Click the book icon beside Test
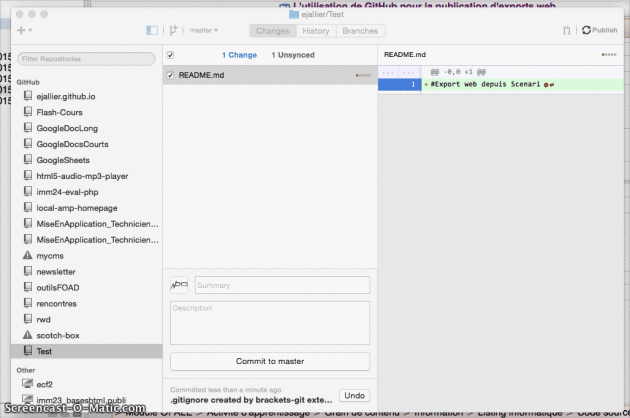This screenshot has width=630, height=418. 28,350
